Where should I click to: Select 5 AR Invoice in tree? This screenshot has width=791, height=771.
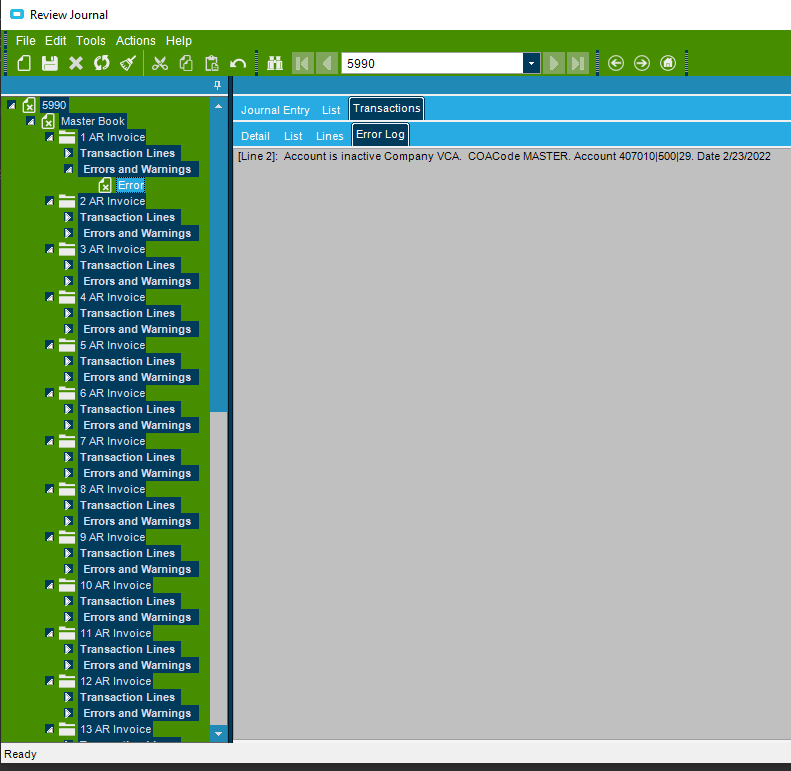(x=112, y=345)
